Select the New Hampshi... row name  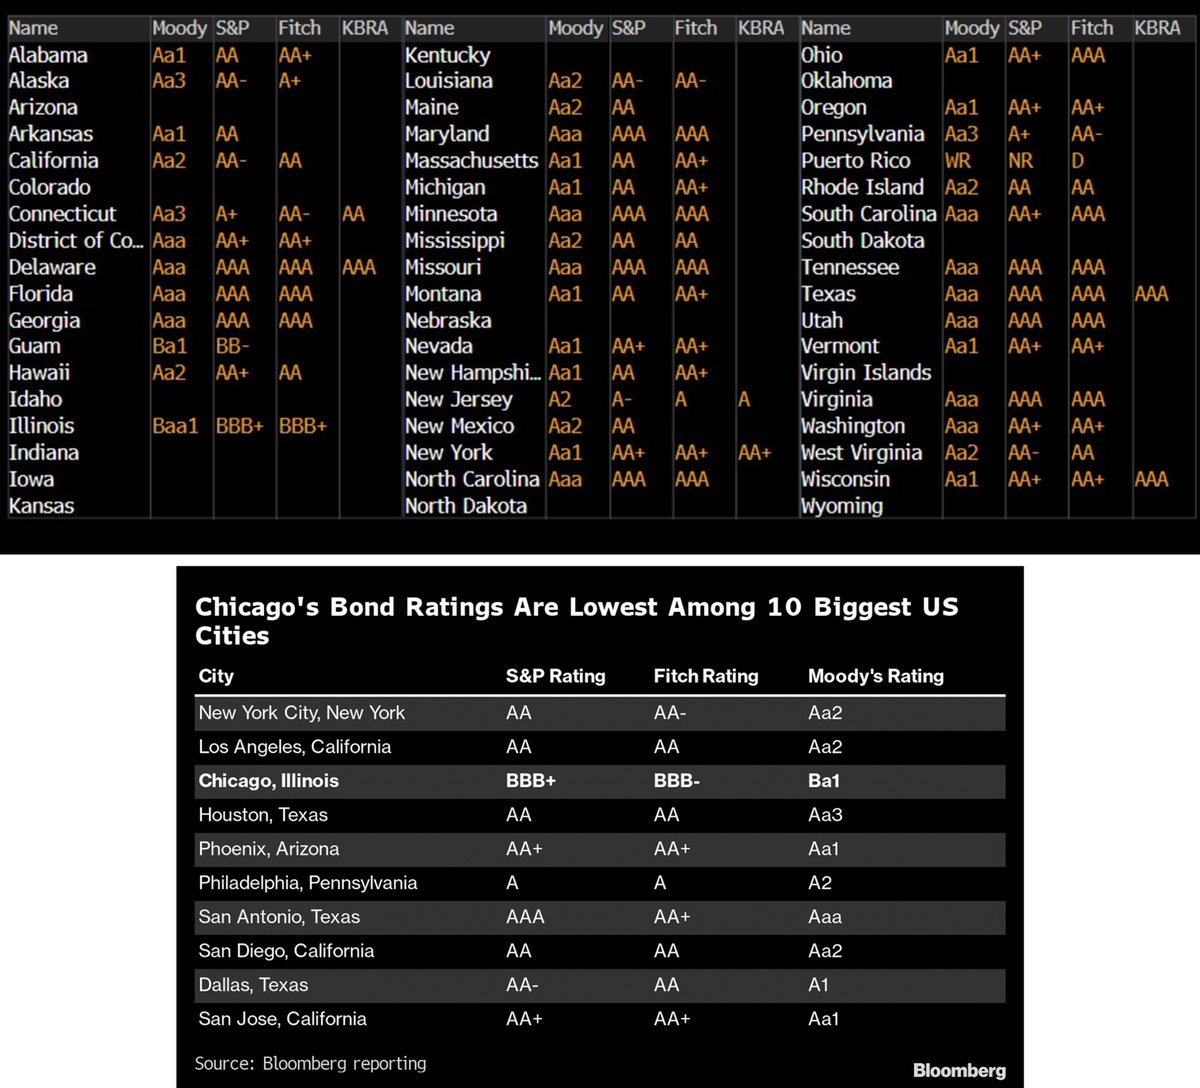472,373
